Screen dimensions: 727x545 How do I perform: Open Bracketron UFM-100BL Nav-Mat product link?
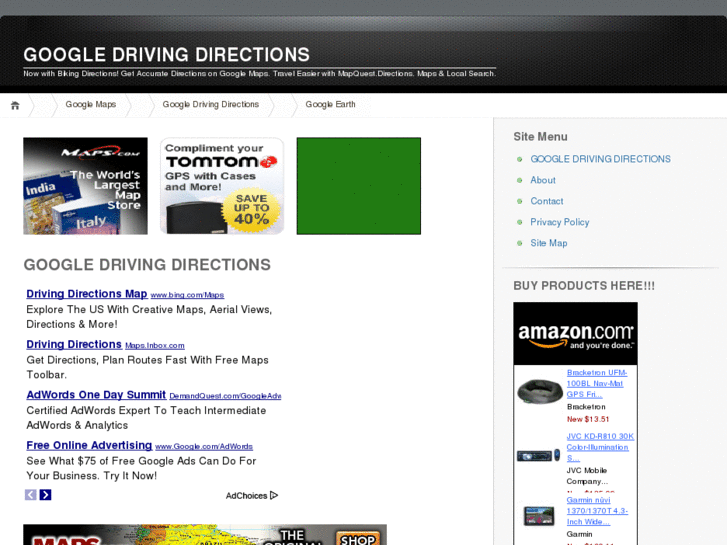[x=597, y=384]
